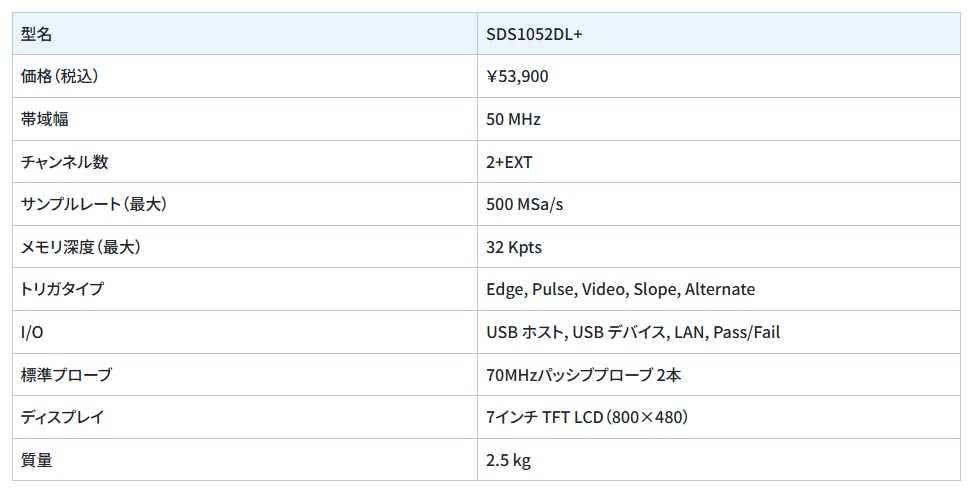Select the 32 Kpts memory depth value
This screenshot has width=969, height=488.
tap(514, 247)
